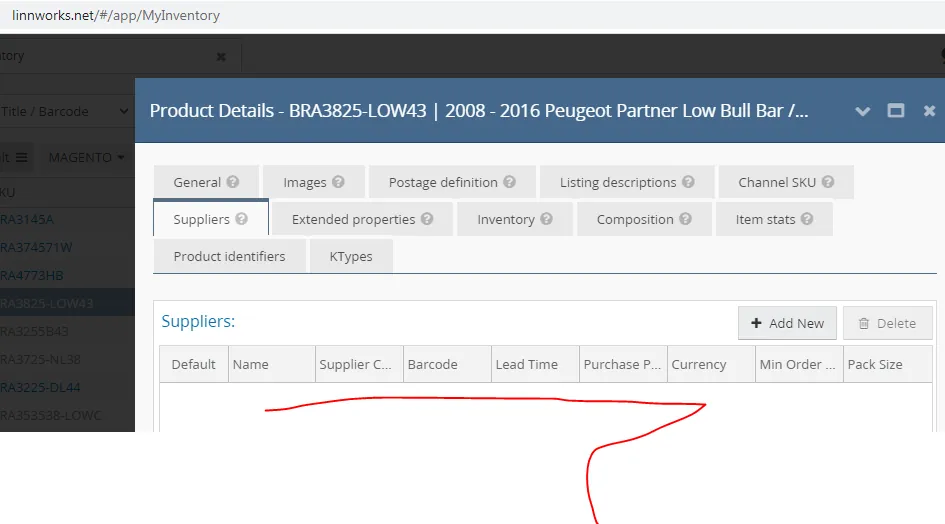Sort by the Default column header

[193, 364]
